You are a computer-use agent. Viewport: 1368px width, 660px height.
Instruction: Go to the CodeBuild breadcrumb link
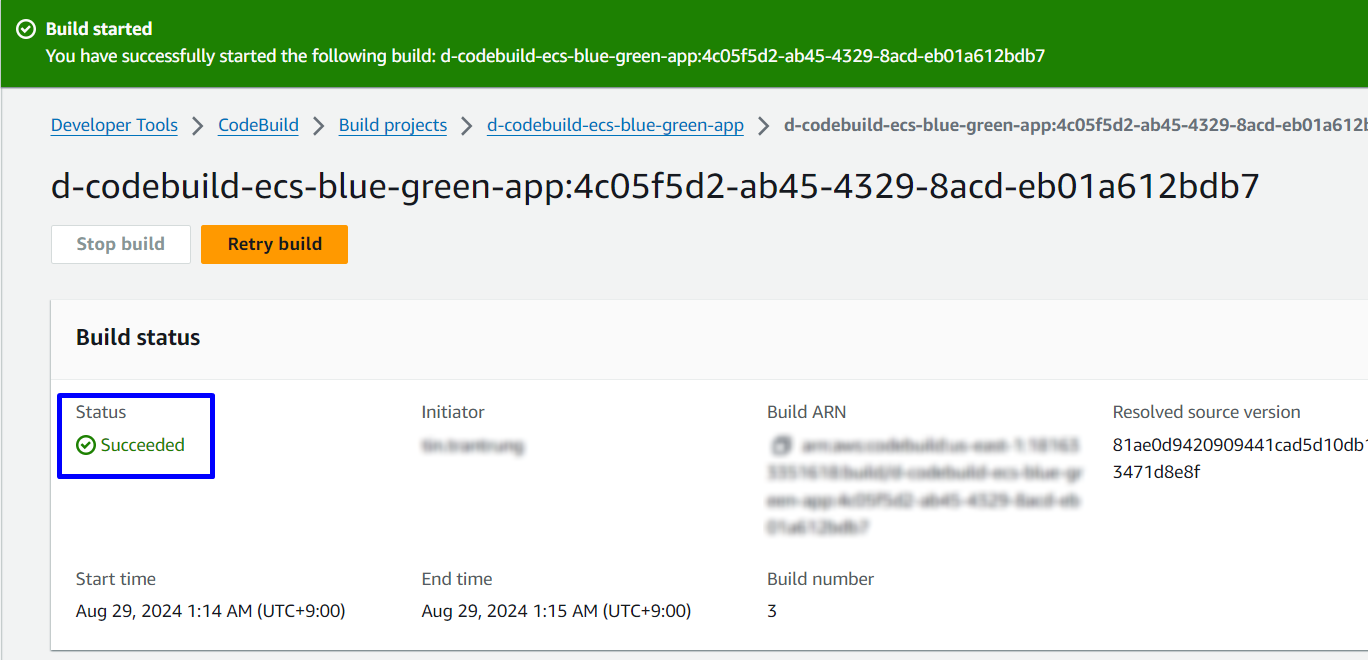[258, 125]
